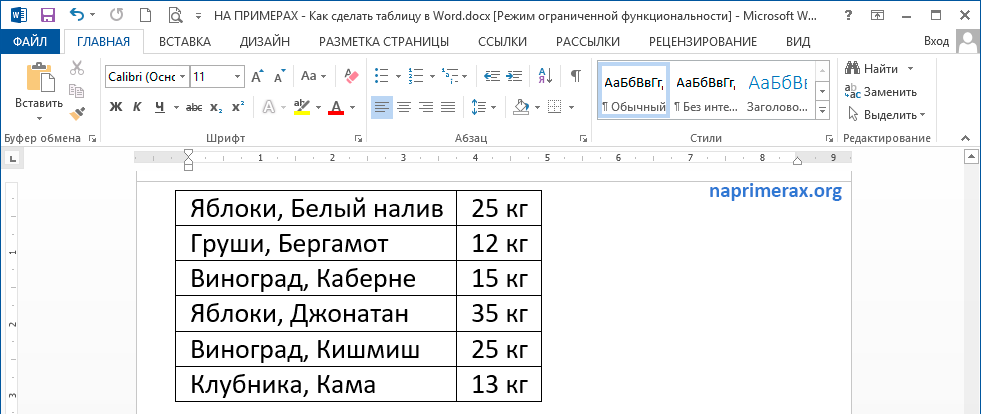Apply numbered list
This screenshot has width=981, height=414.
(x=415, y=76)
